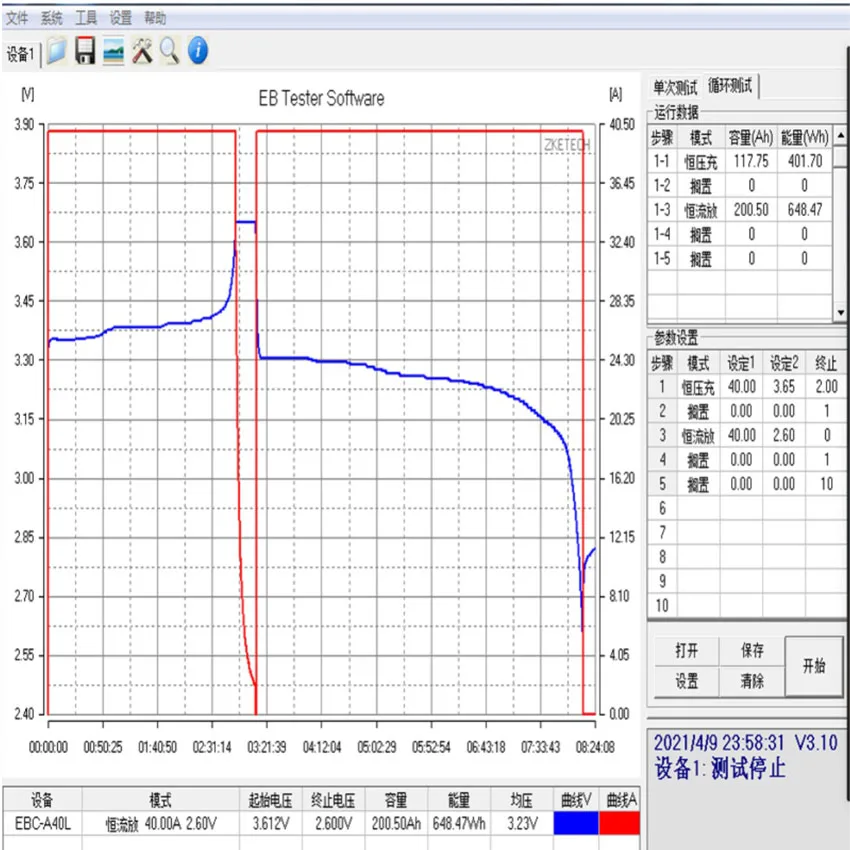
Task: Click the 恒流放 40.00A 2.60V mode cell
Action: [x=160, y=823]
